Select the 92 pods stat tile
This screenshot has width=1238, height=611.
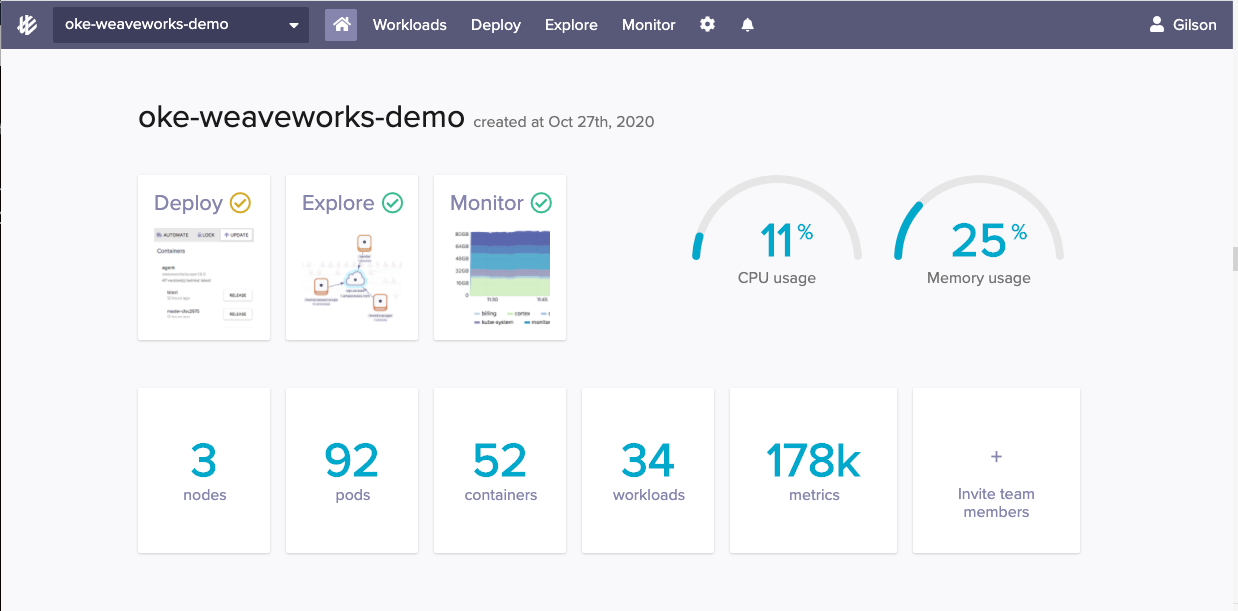352,470
